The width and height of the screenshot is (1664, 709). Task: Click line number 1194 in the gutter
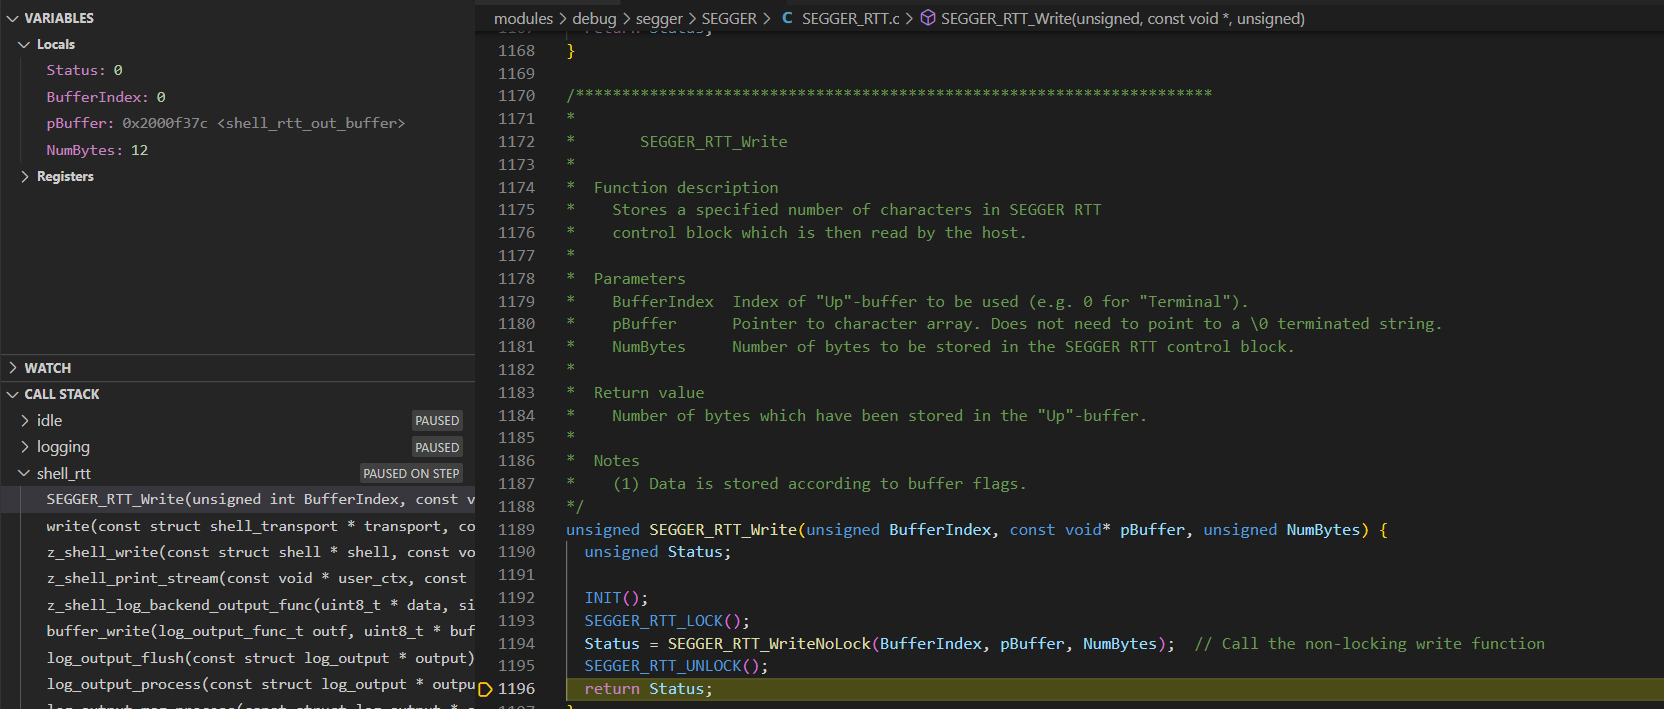[x=516, y=644]
